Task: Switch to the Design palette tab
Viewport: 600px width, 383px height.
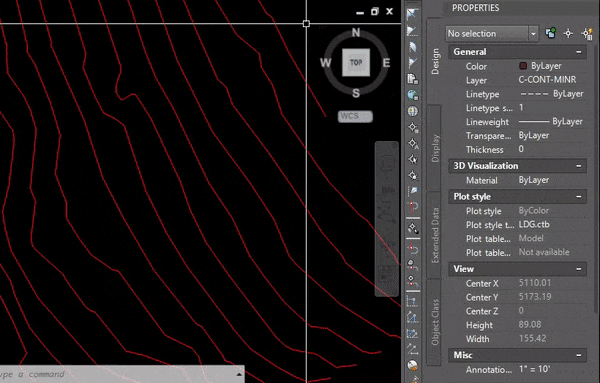Action: click(x=435, y=61)
